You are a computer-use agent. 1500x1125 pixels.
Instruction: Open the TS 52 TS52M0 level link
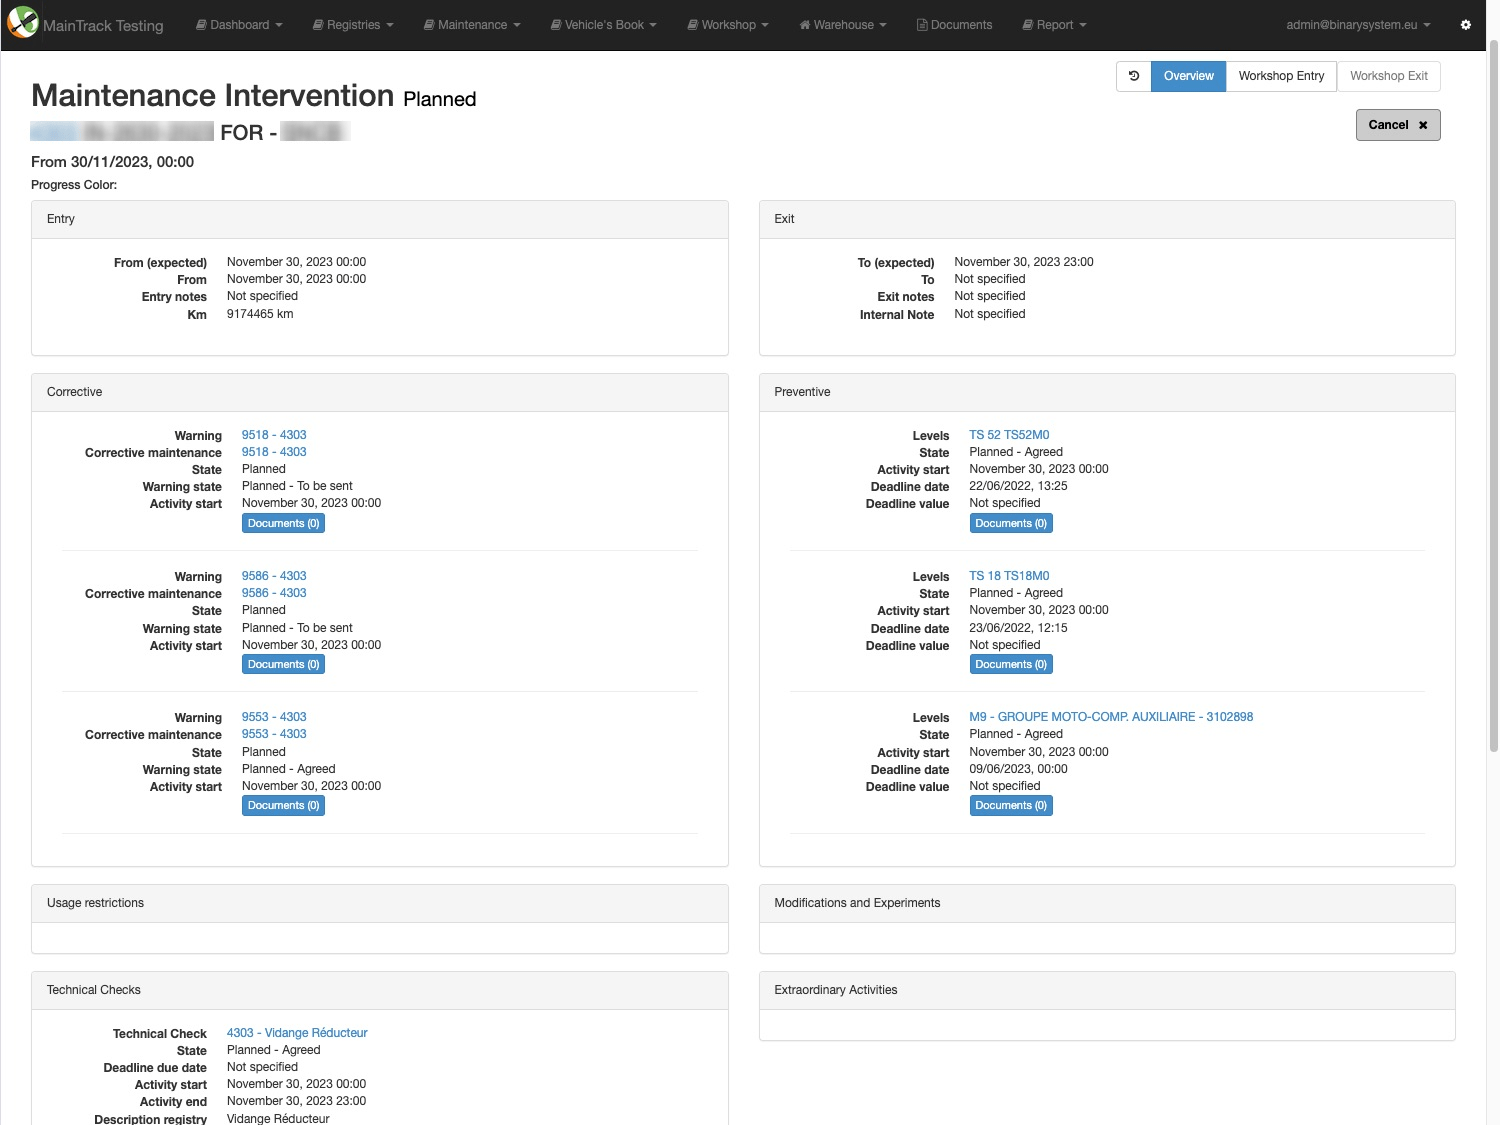pyautogui.click(x=1009, y=435)
